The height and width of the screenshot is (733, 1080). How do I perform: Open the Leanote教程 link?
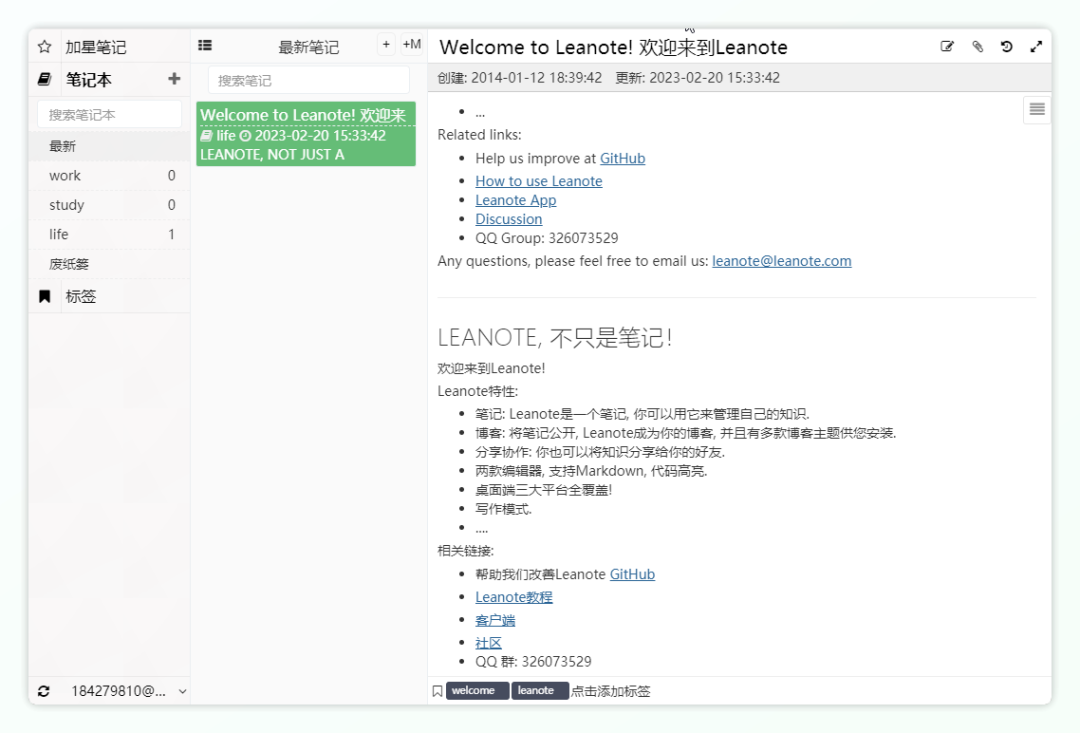point(514,597)
